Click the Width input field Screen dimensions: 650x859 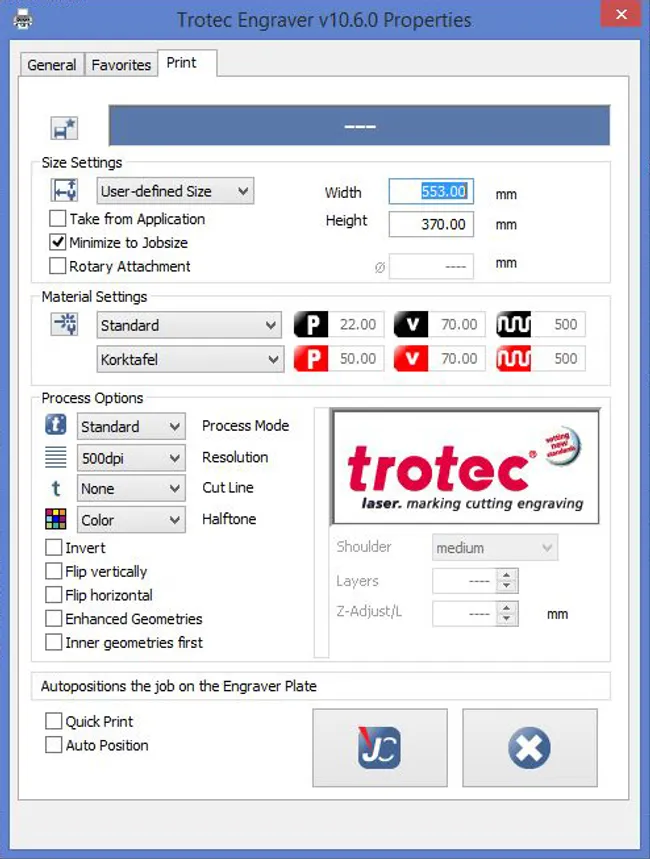point(431,191)
